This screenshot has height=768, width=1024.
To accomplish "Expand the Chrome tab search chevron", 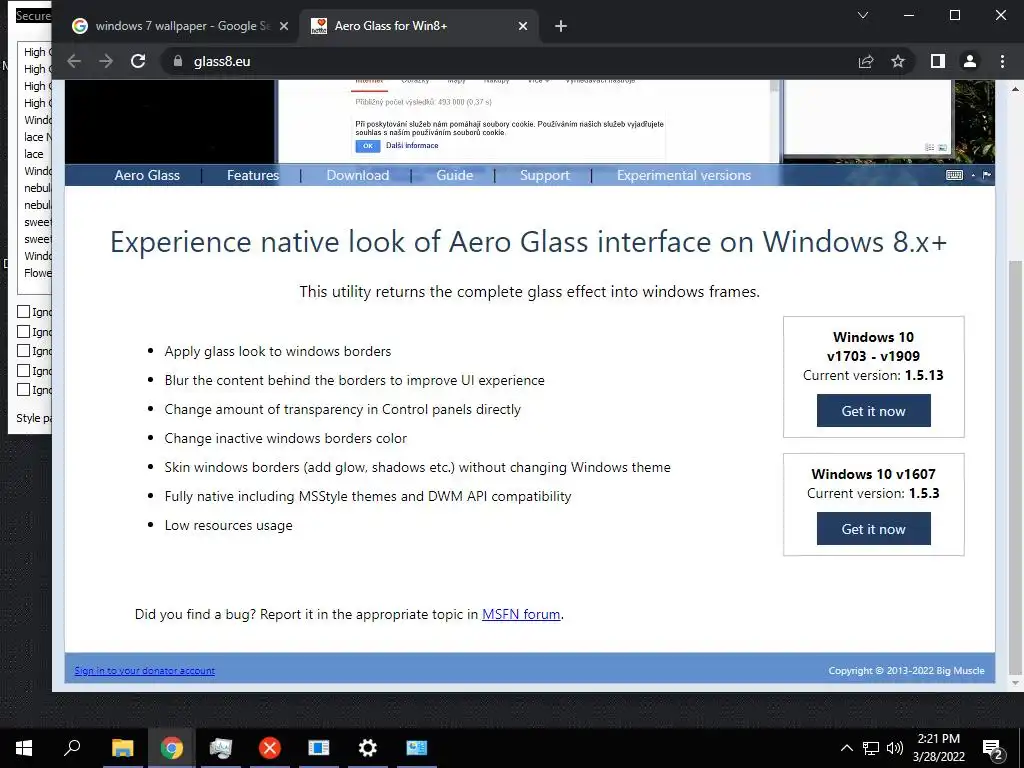I will (x=863, y=15).
